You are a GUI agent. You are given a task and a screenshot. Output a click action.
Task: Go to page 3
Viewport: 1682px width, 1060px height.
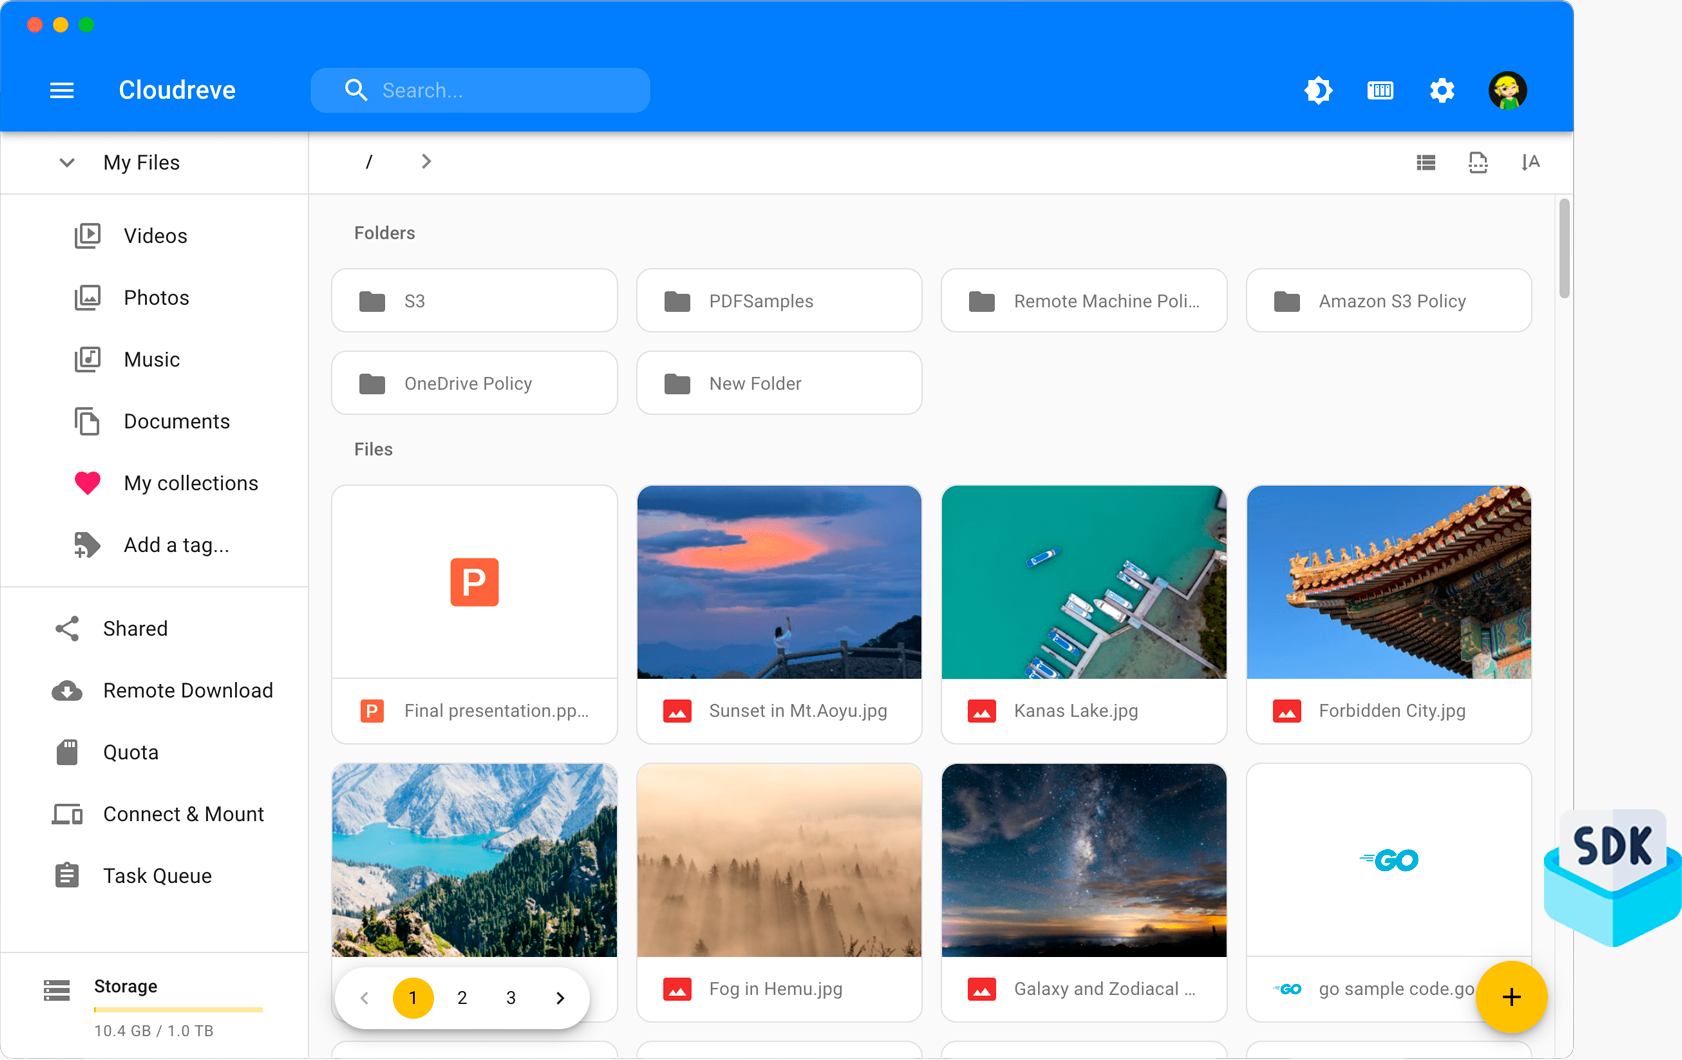point(511,998)
